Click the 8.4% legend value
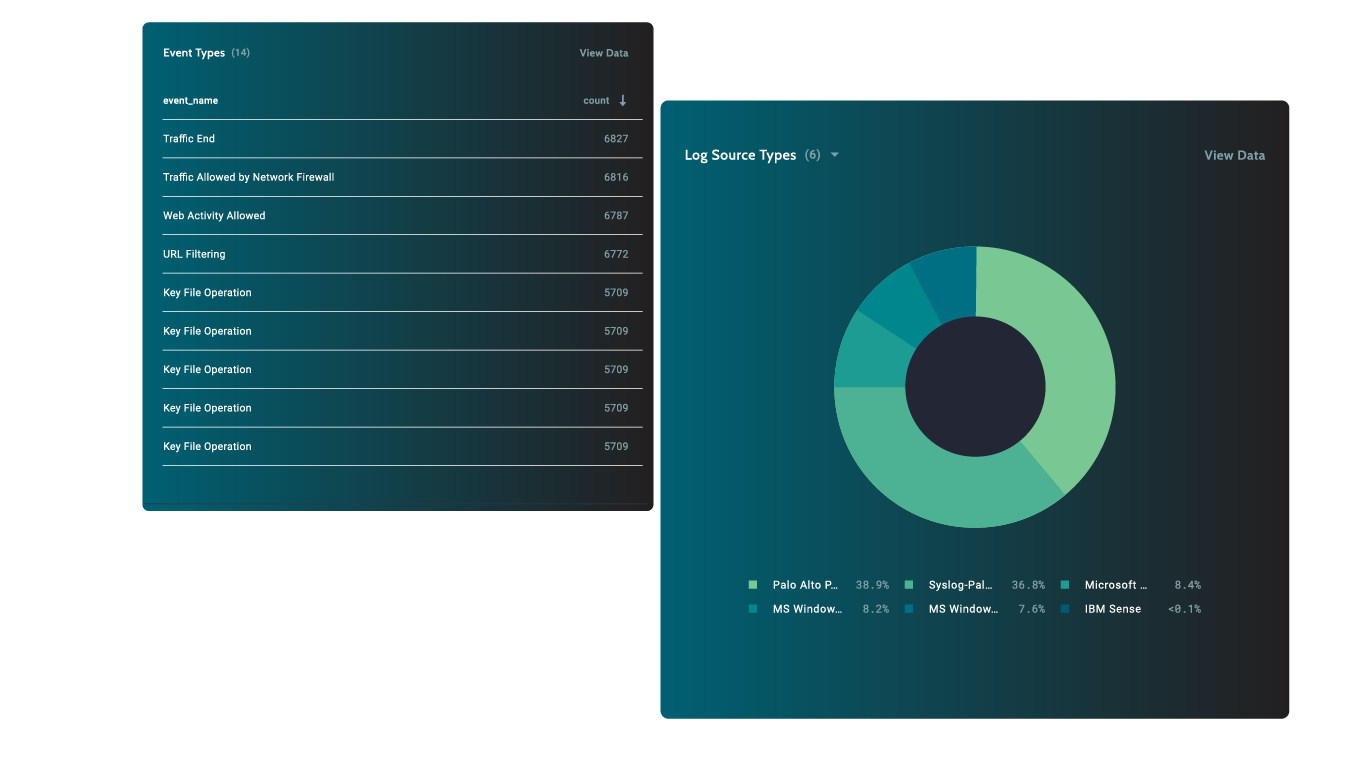The height and width of the screenshot is (768, 1366). pyautogui.click(x=1188, y=585)
